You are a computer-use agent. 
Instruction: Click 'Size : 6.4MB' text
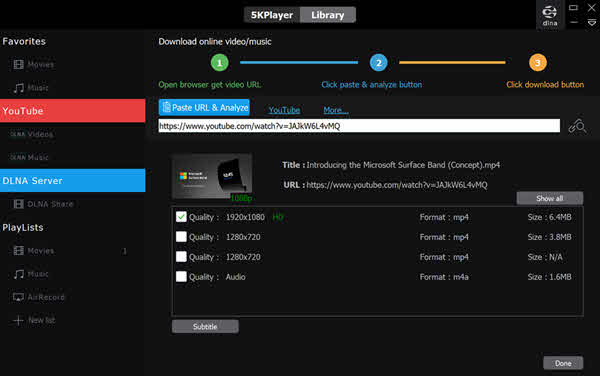point(549,217)
